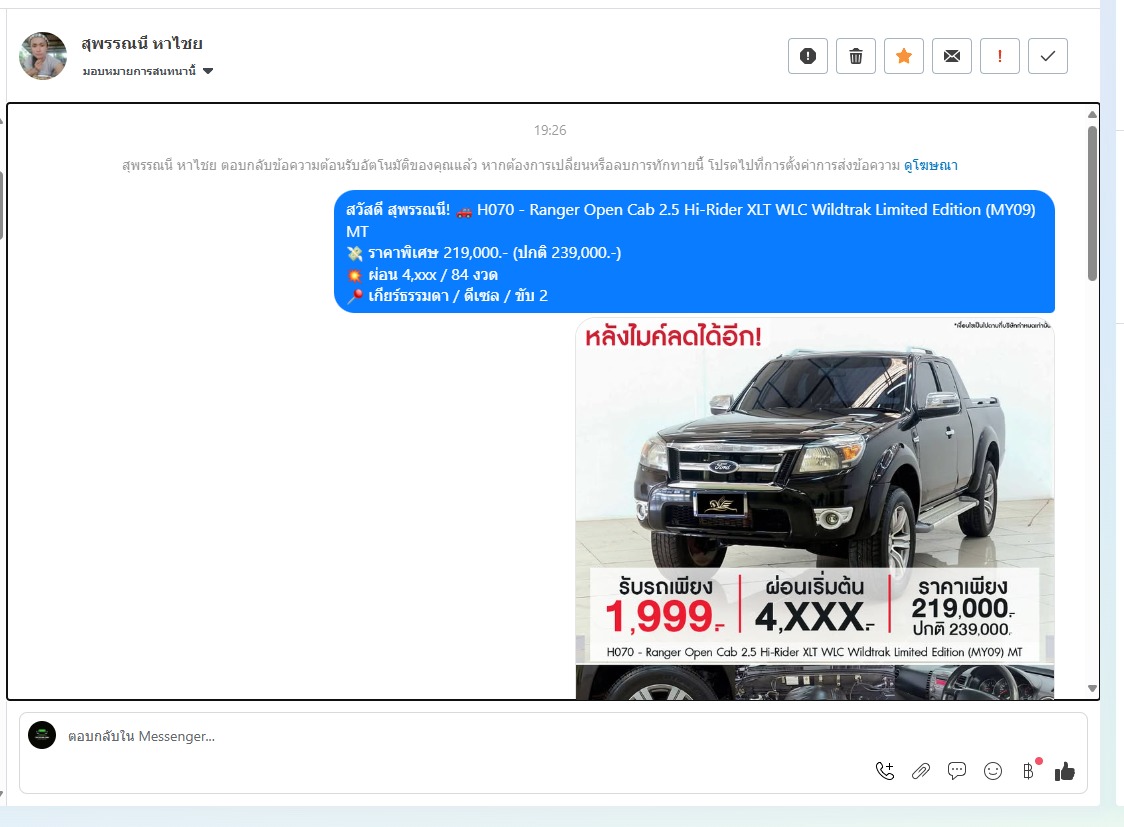Open สุพรรณนี หาไชย profile picture

(43, 55)
